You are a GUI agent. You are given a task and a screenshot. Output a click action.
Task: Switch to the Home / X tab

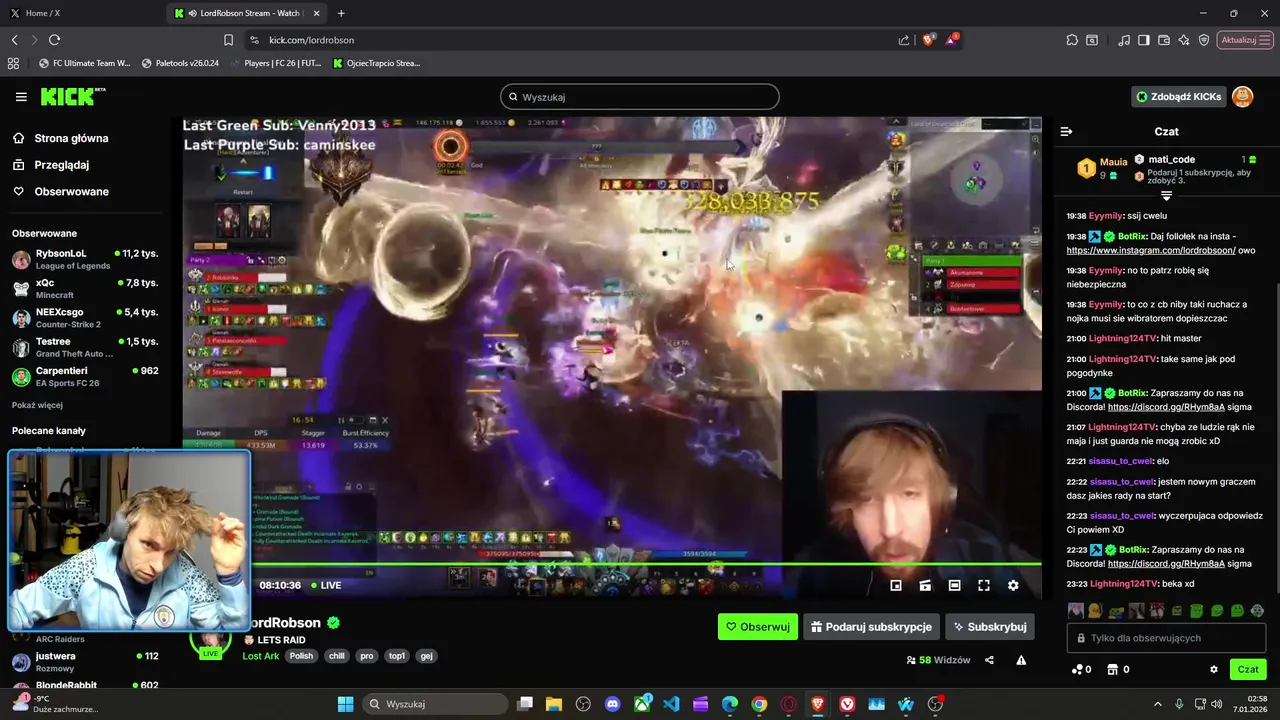tap(80, 13)
